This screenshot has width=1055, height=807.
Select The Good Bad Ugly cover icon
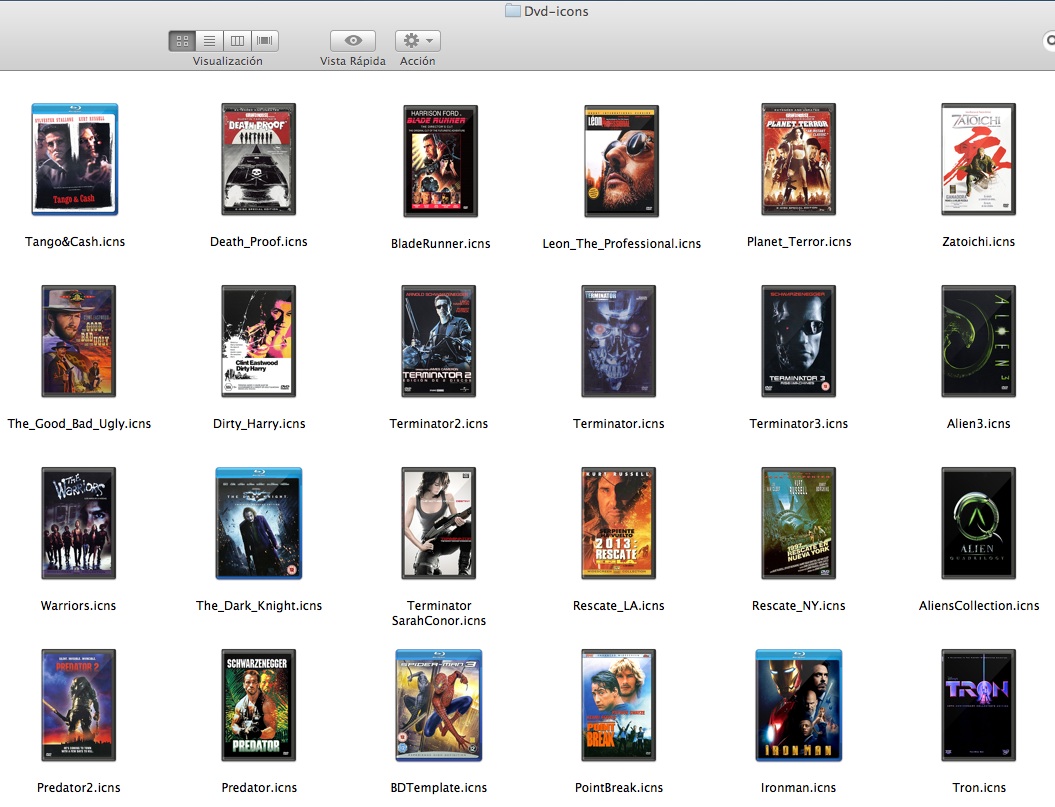tap(79, 341)
